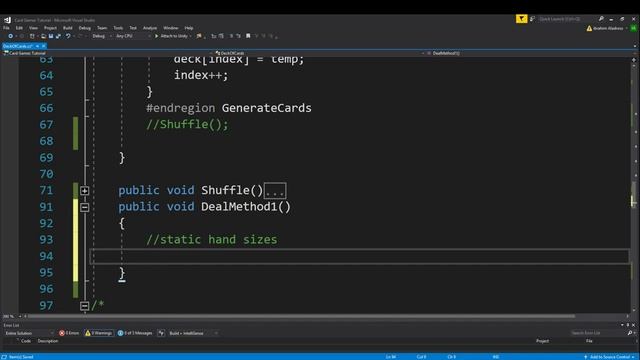
Task: Click the feedback icon next to Quick Launch
Action: 532,19
